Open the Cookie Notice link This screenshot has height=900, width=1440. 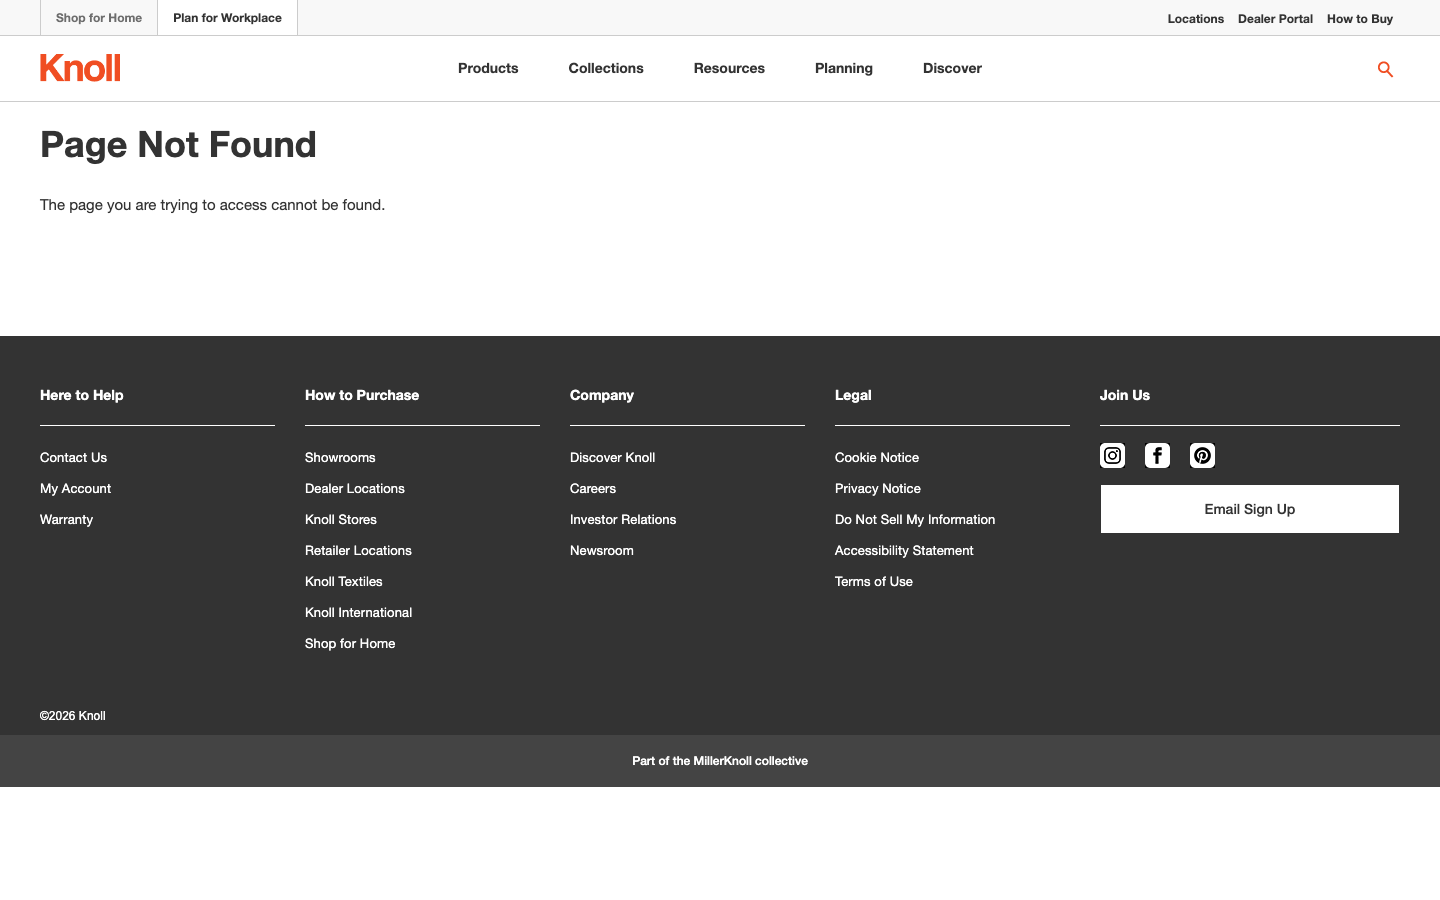tap(877, 458)
